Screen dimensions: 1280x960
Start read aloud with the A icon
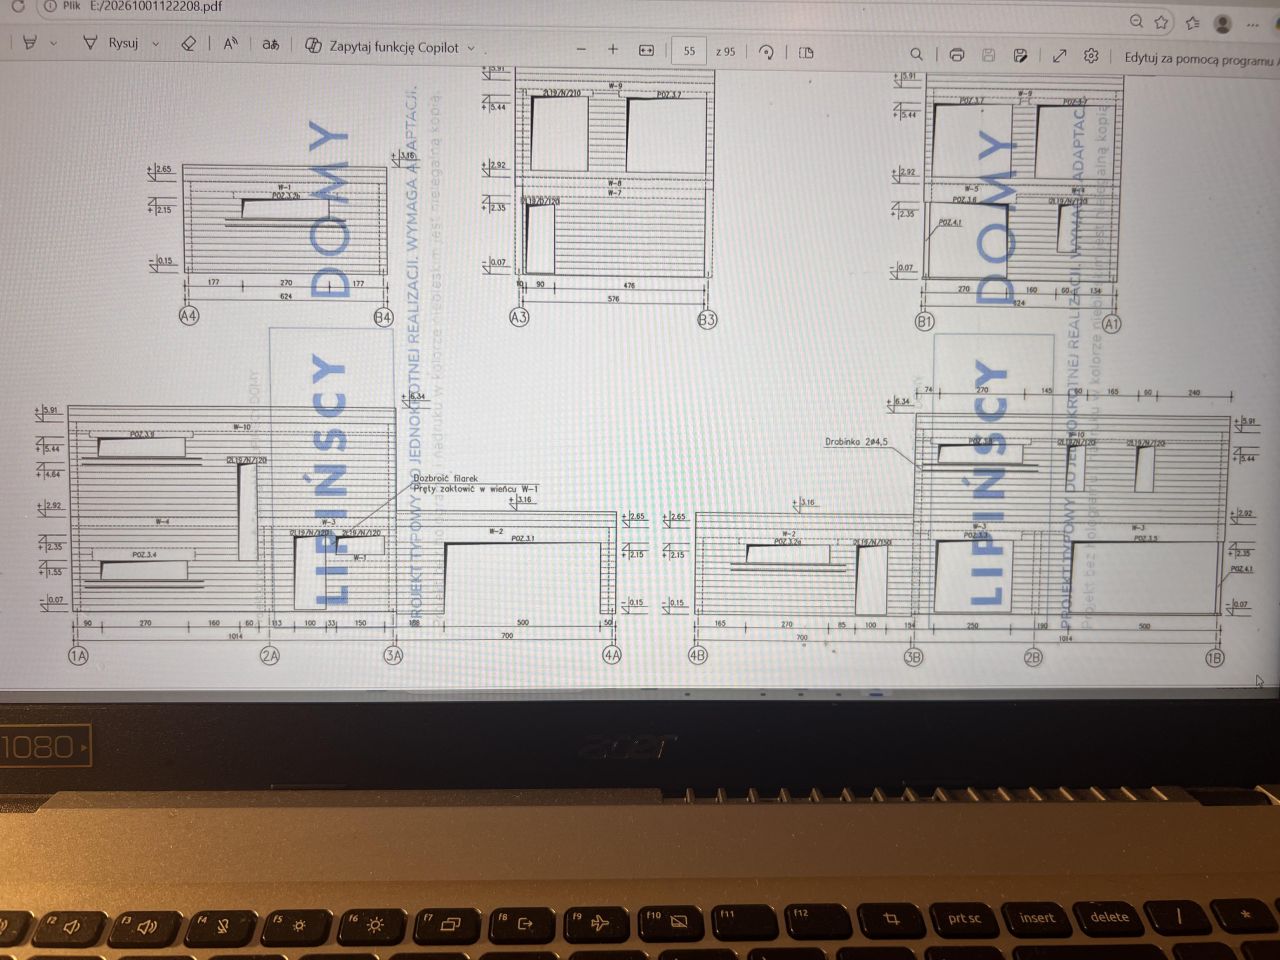(x=231, y=44)
